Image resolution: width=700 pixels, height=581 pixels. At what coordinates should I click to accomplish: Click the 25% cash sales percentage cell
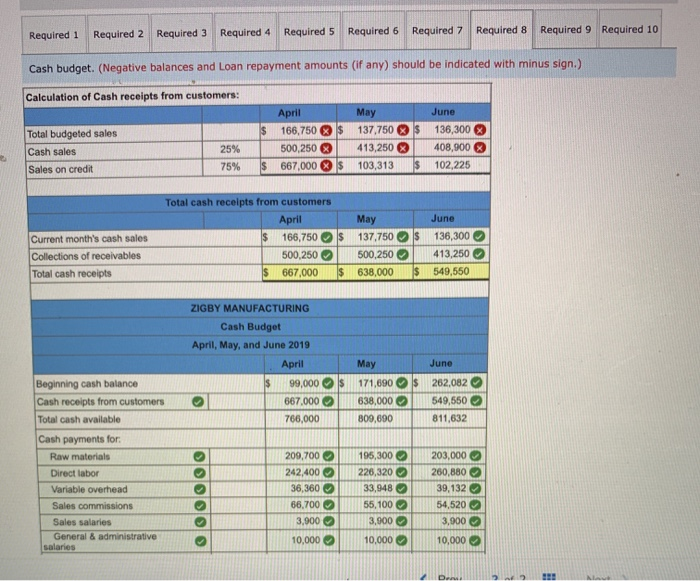click(x=230, y=149)
